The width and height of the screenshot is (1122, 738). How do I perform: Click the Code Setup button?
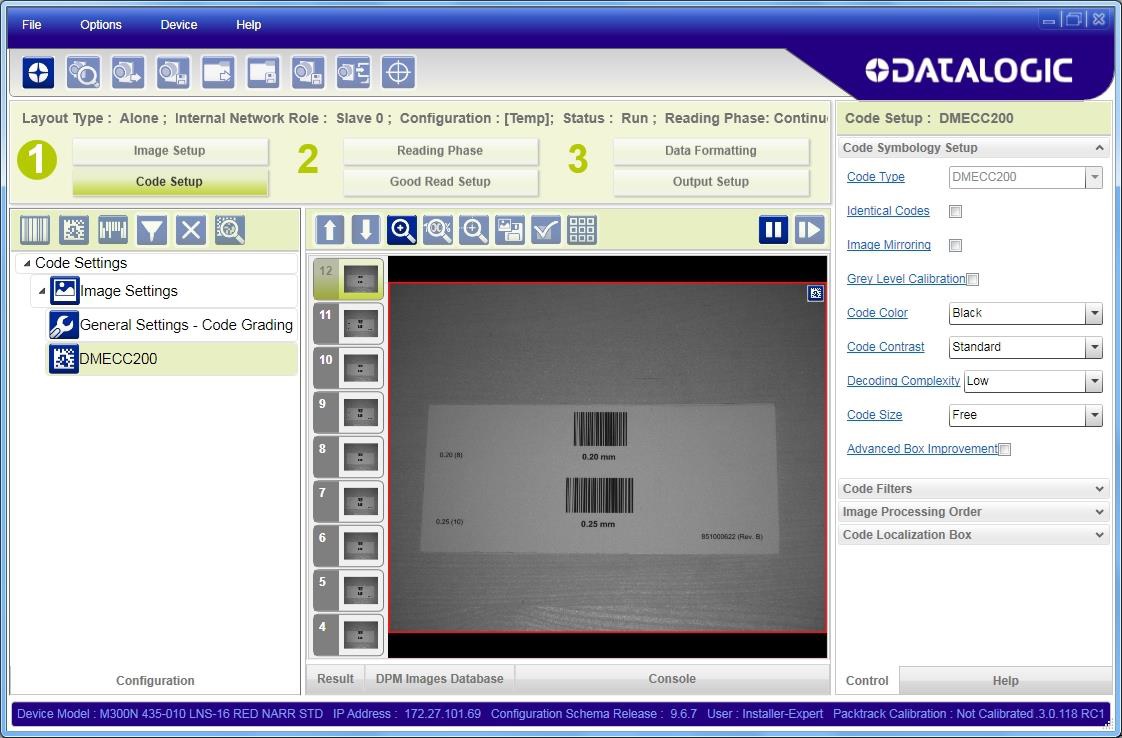[x=170, y=182]
